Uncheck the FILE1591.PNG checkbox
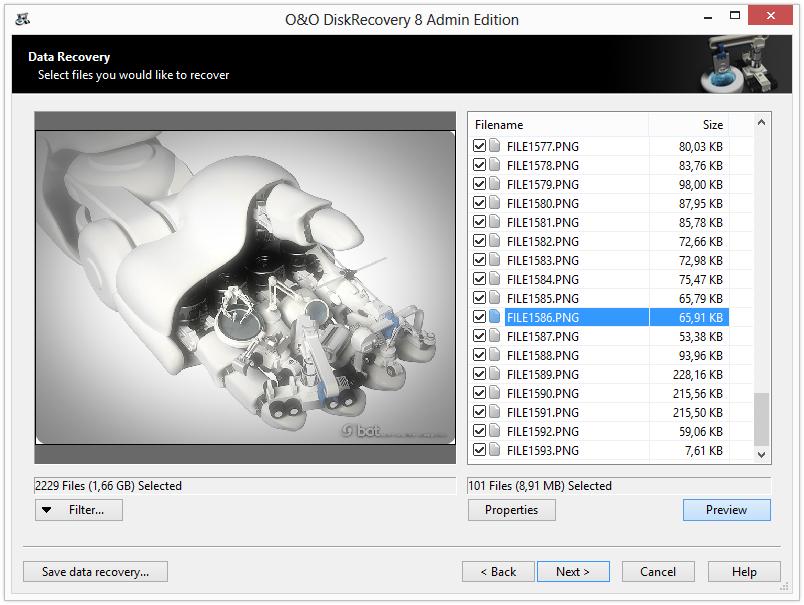The width and height of the screenshot is (804, 605). (479, 412)
